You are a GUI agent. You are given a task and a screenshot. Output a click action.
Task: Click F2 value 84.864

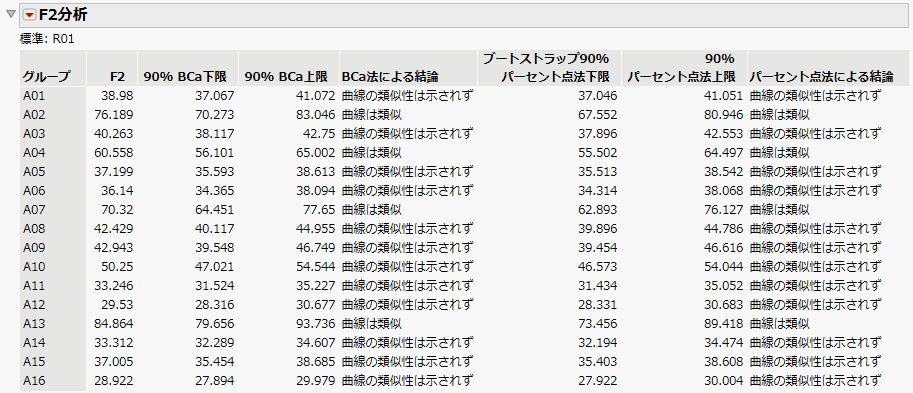coord(115,324)
